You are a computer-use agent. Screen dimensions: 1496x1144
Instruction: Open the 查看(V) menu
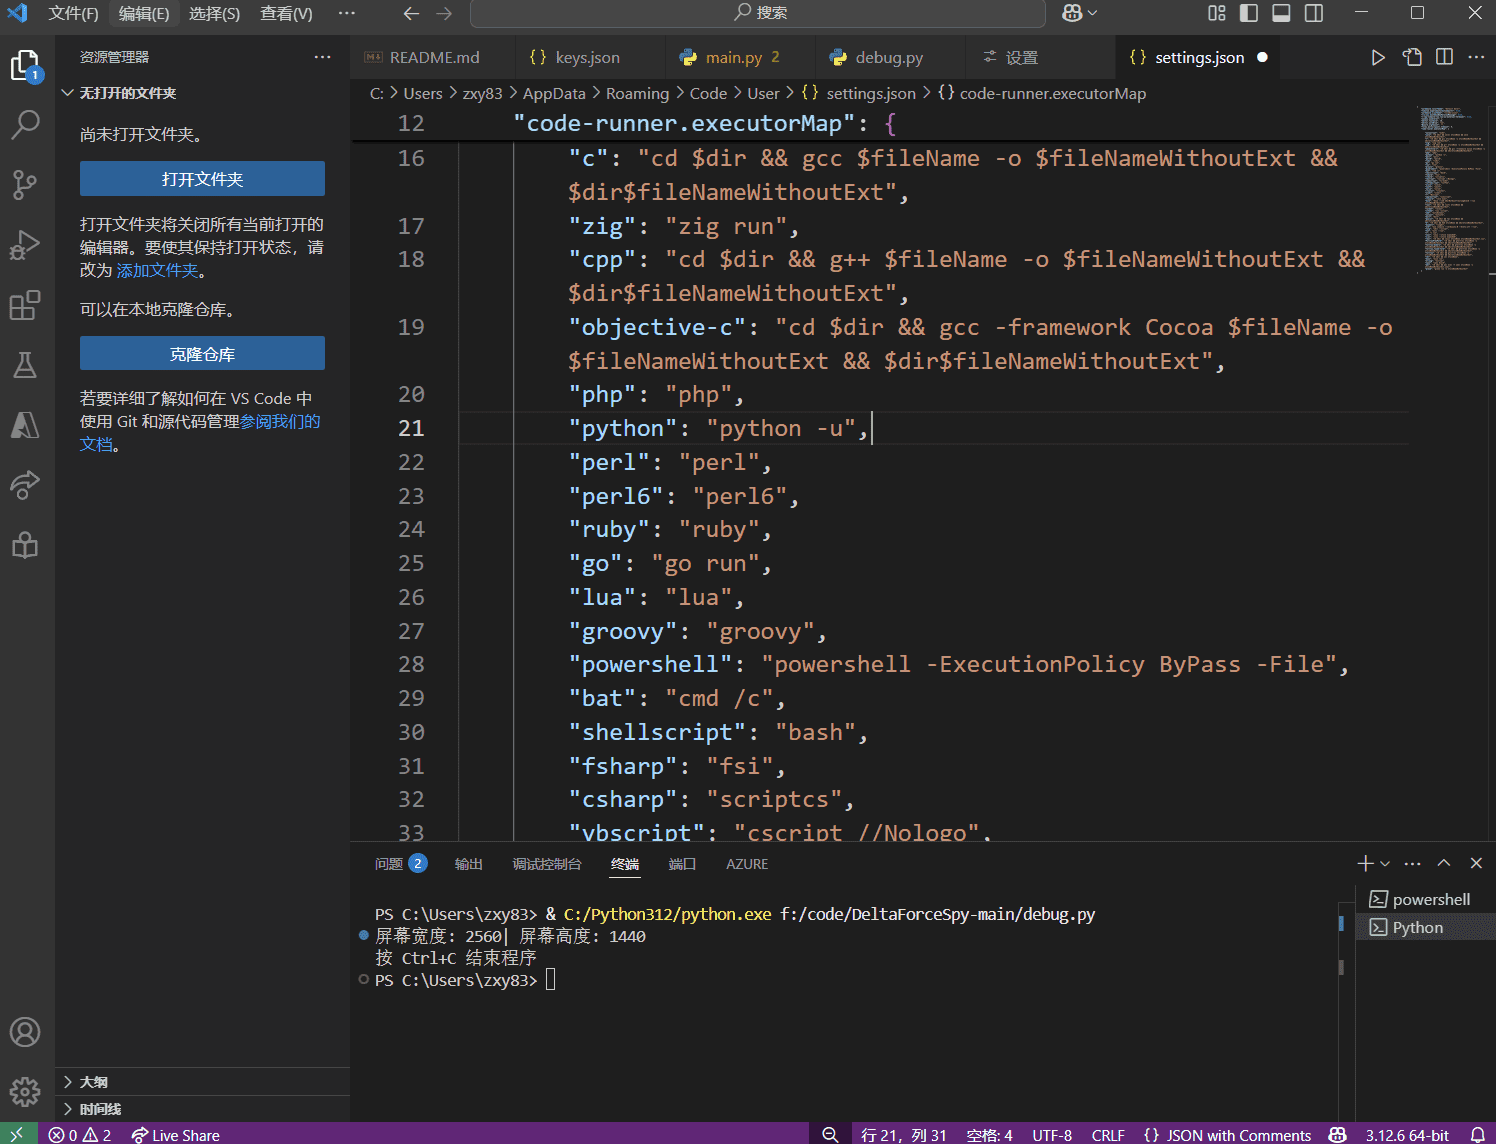click(x=286, y=13)
